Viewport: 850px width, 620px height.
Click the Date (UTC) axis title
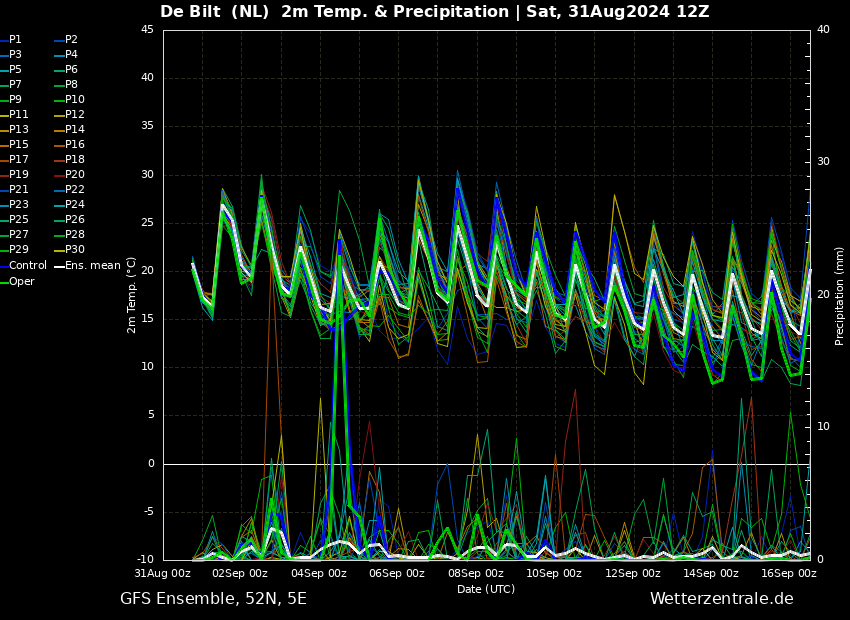tap(486, 589)
